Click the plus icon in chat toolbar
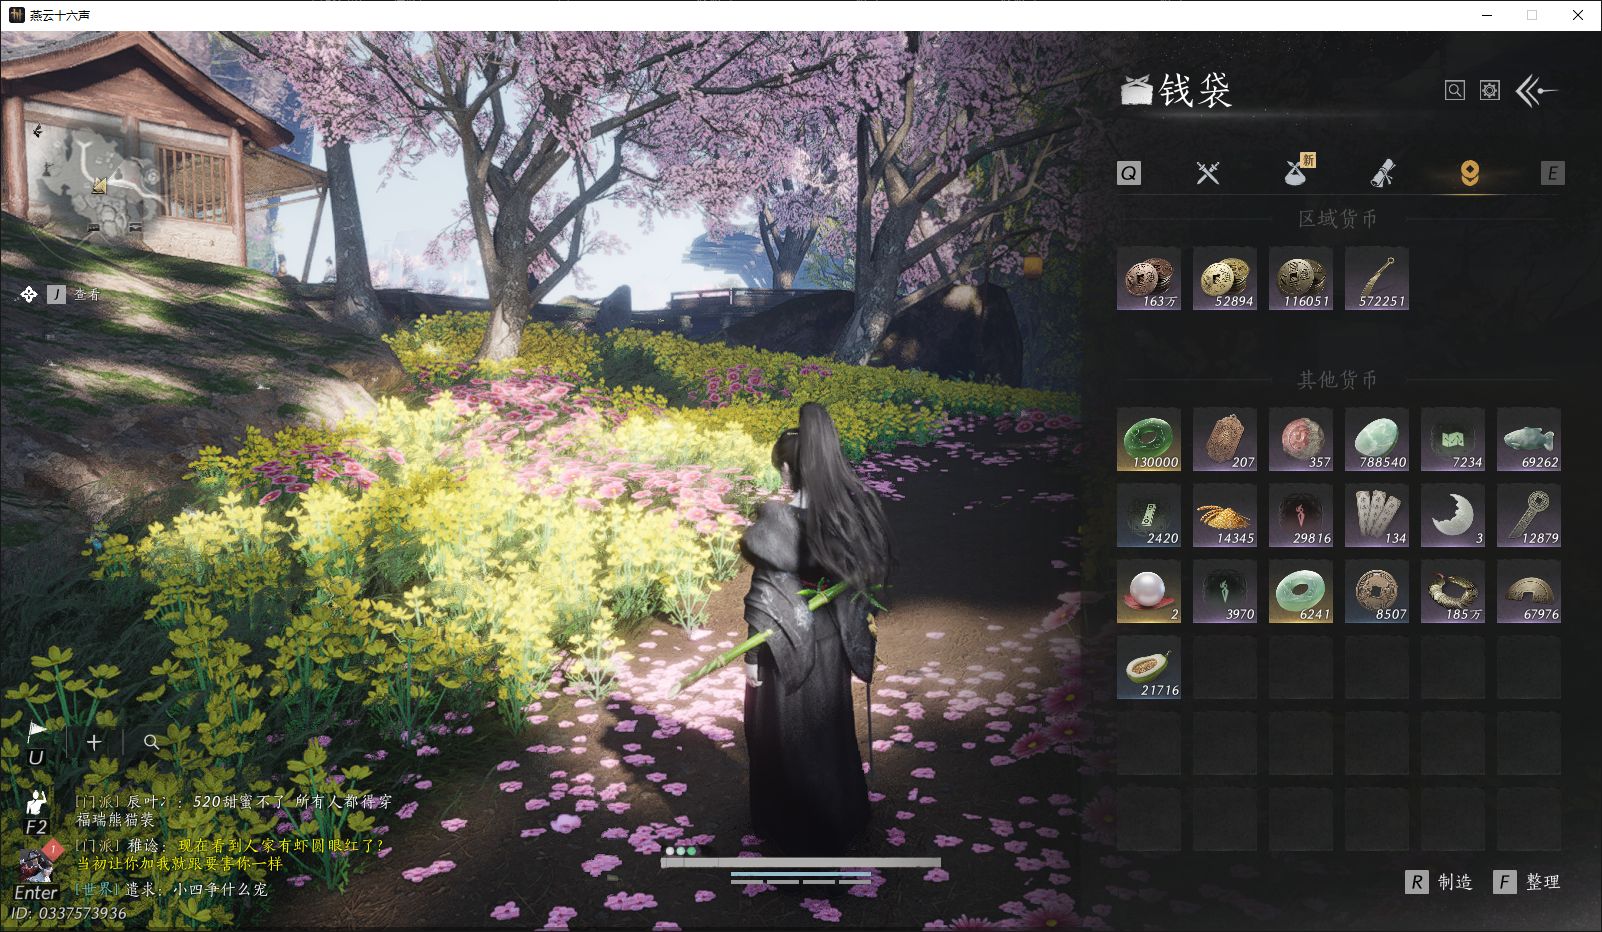 94,742
